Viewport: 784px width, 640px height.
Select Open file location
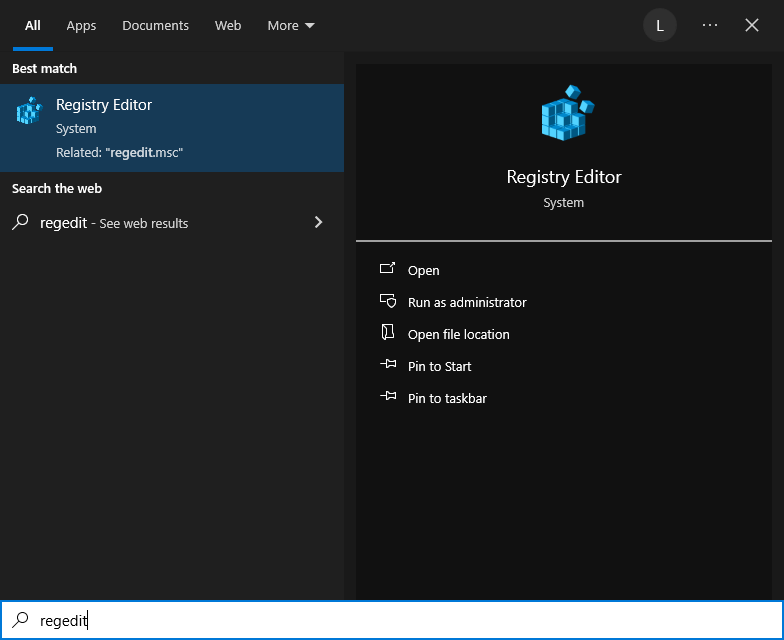coord(458,334)
